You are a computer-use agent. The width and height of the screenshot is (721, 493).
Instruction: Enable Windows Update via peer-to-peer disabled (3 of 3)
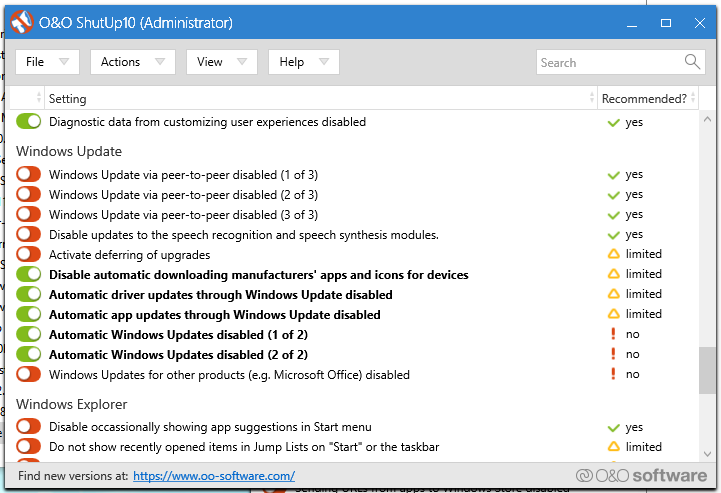pos(29,214)
